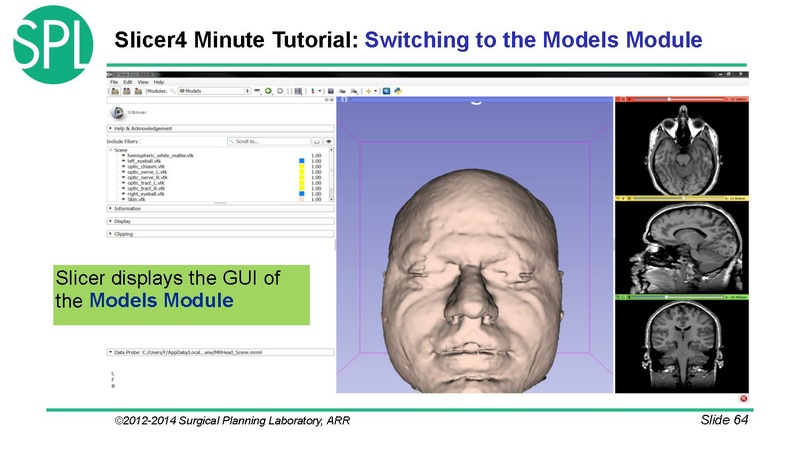Image resolution: width=800 pixels, height=450 pixels.
Task: Select optic_nerve_R.vtk in the scene tree
Action: pyautogui.click(x=147, y=178)
